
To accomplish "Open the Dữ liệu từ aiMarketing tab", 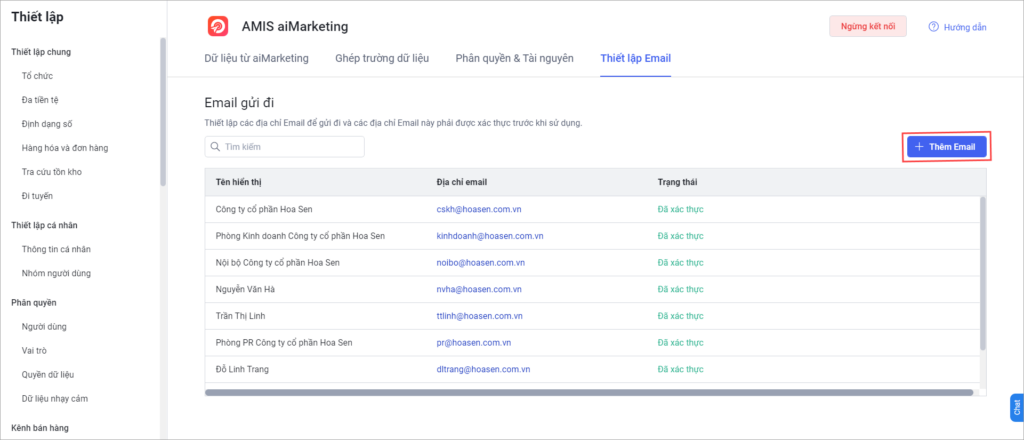I will coord(256,58).
